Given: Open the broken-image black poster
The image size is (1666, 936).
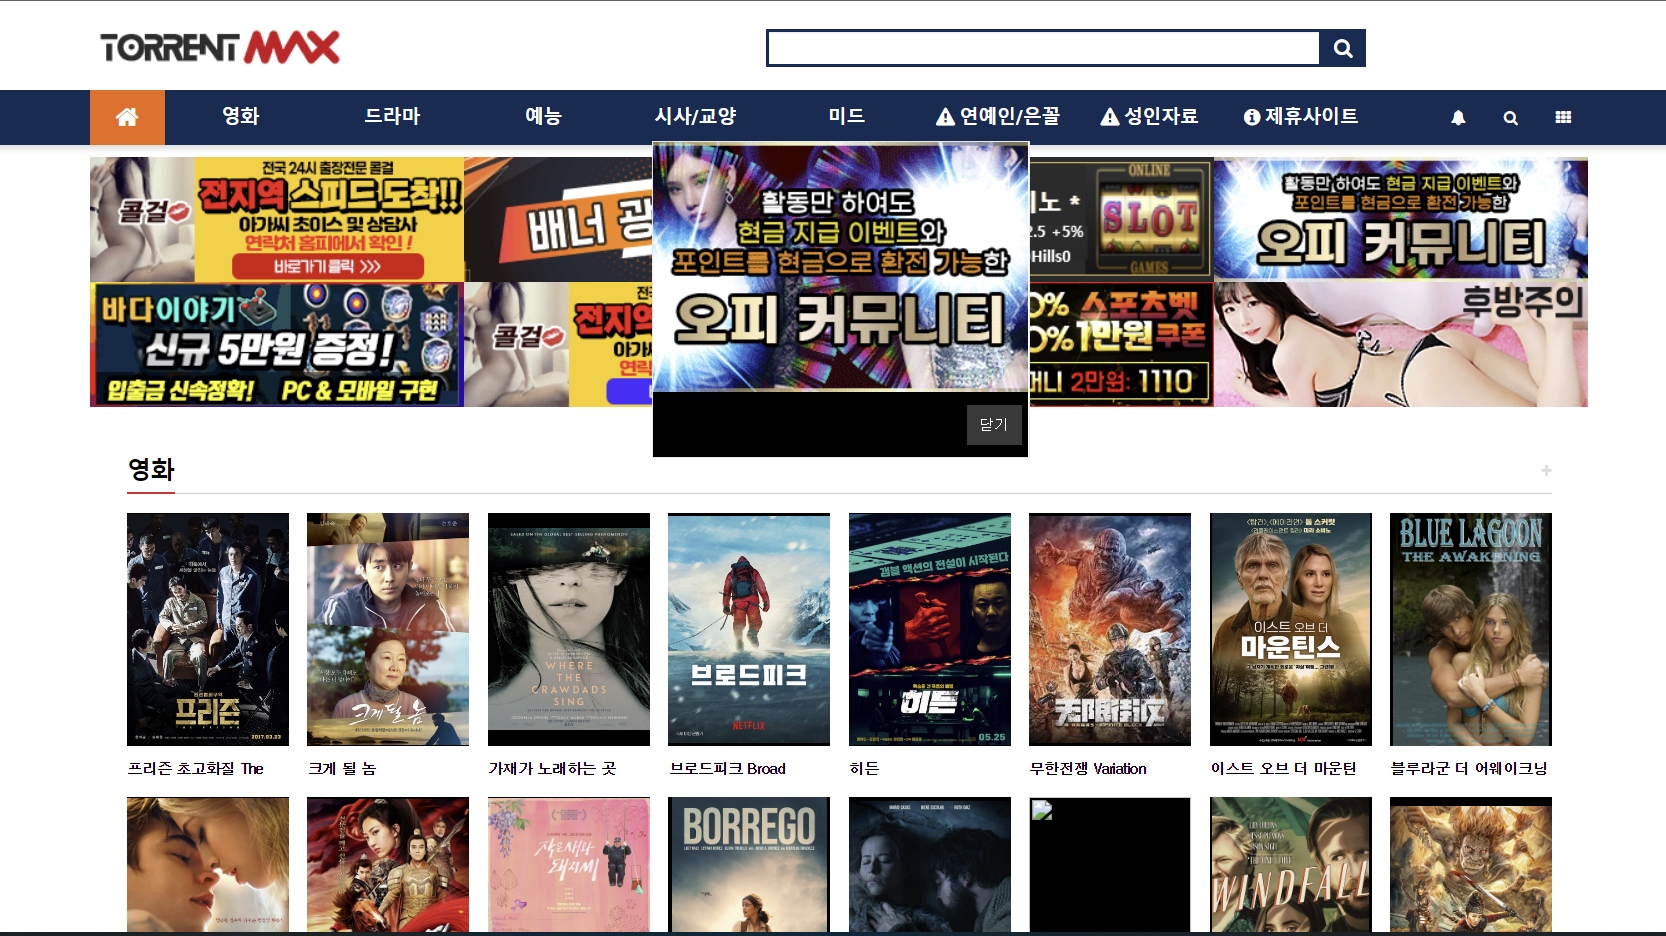Looking at the screenshot, I should click(x=1110, y=865).
